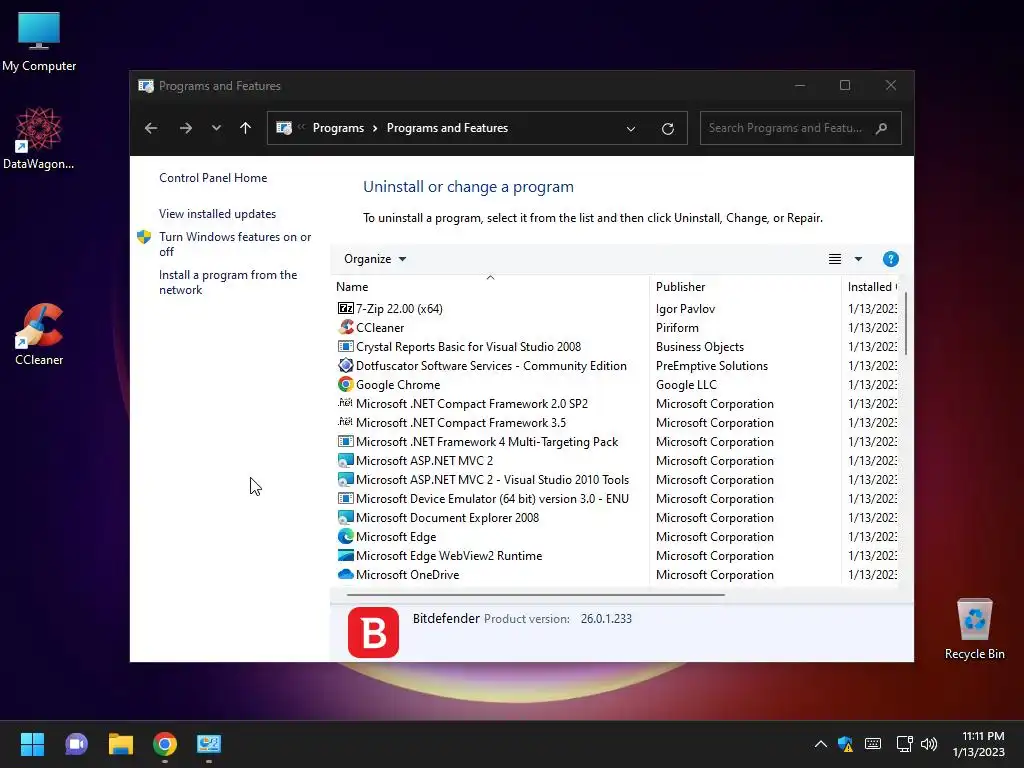1024x768 pixels.
Task: Open Install a program from the network
Action: (x=228, y=282)
